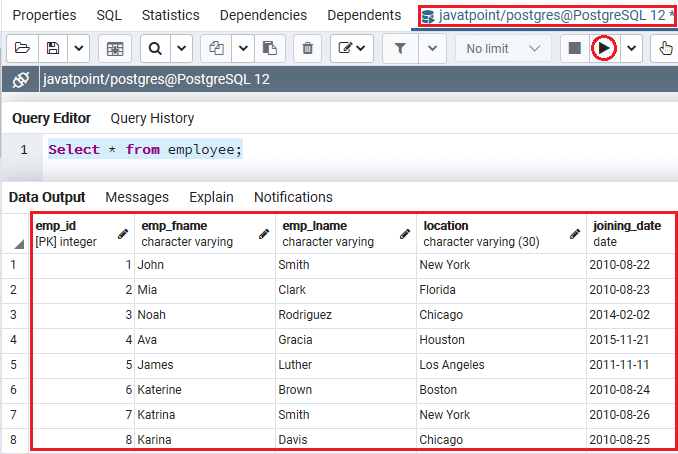The width and height of the screenshot is (678, 454).
Task: Select the location column header
Action: [x=502, y=233]
